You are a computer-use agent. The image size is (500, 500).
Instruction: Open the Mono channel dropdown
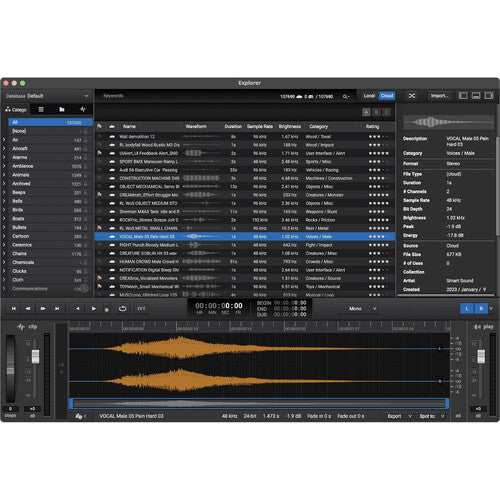coord(359,309)
